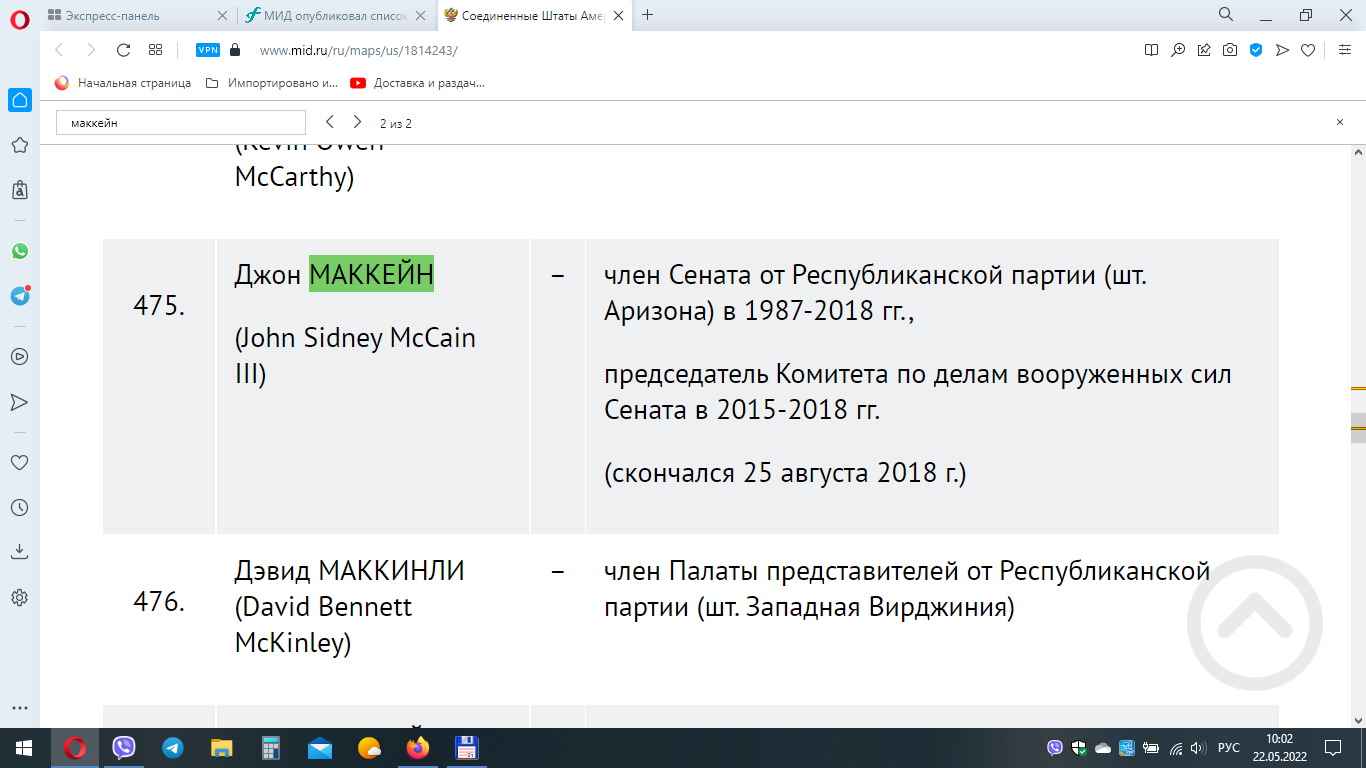The image size is (1366, 768).
Task: Add page to bookmarks with heart icon
Action: click(1308, 50)
